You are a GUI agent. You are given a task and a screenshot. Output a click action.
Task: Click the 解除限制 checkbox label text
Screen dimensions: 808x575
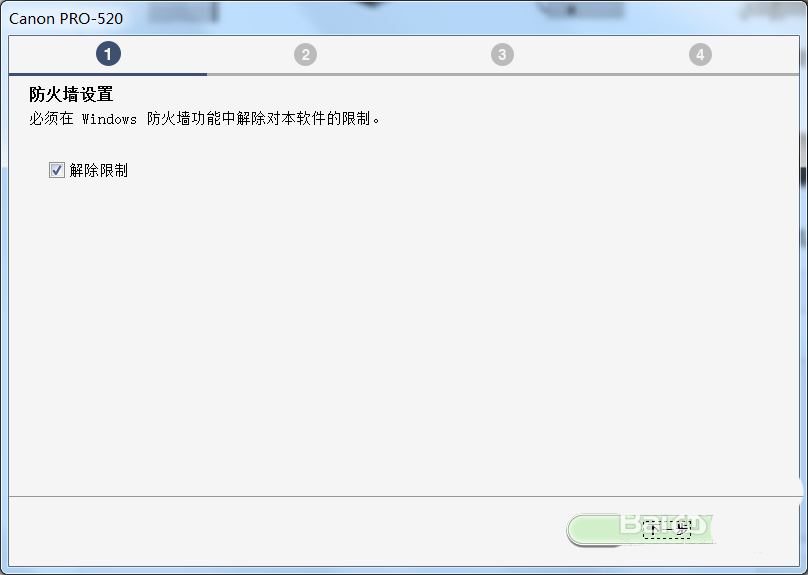[98, 170]
